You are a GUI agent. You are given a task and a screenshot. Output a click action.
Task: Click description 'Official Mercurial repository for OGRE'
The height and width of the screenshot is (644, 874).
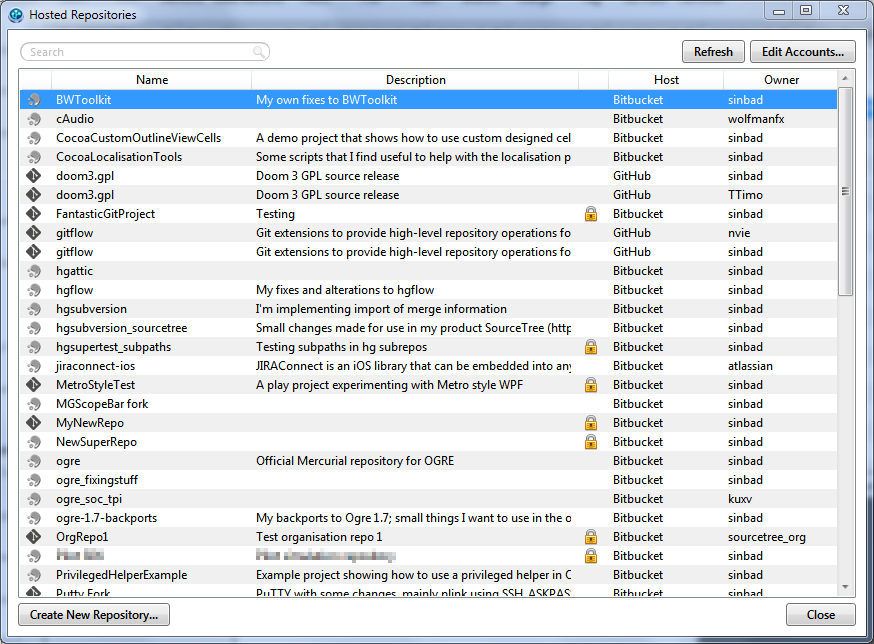tap(355, 461)
